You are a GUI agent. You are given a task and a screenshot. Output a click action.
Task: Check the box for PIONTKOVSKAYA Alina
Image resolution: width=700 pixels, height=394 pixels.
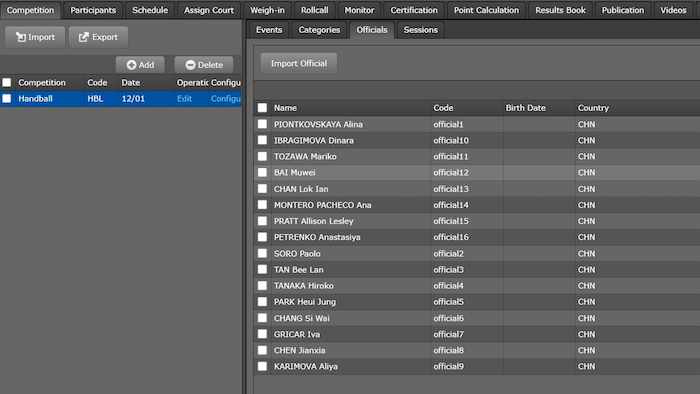[262, 124]
